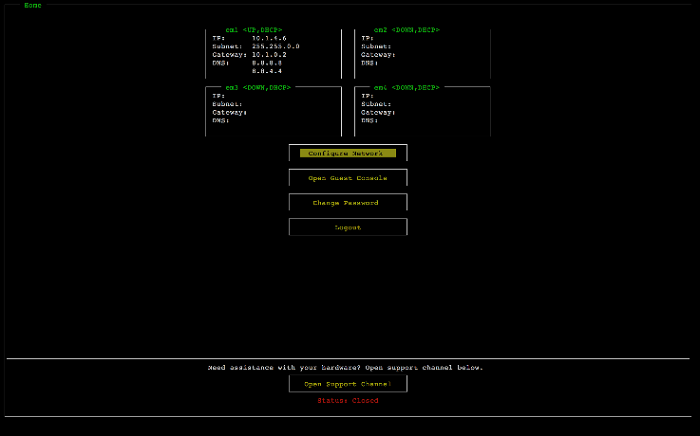Click the em1 gateway value 10.1.0.2
This screenshot has height=436, width=700.
click(269, 54)
